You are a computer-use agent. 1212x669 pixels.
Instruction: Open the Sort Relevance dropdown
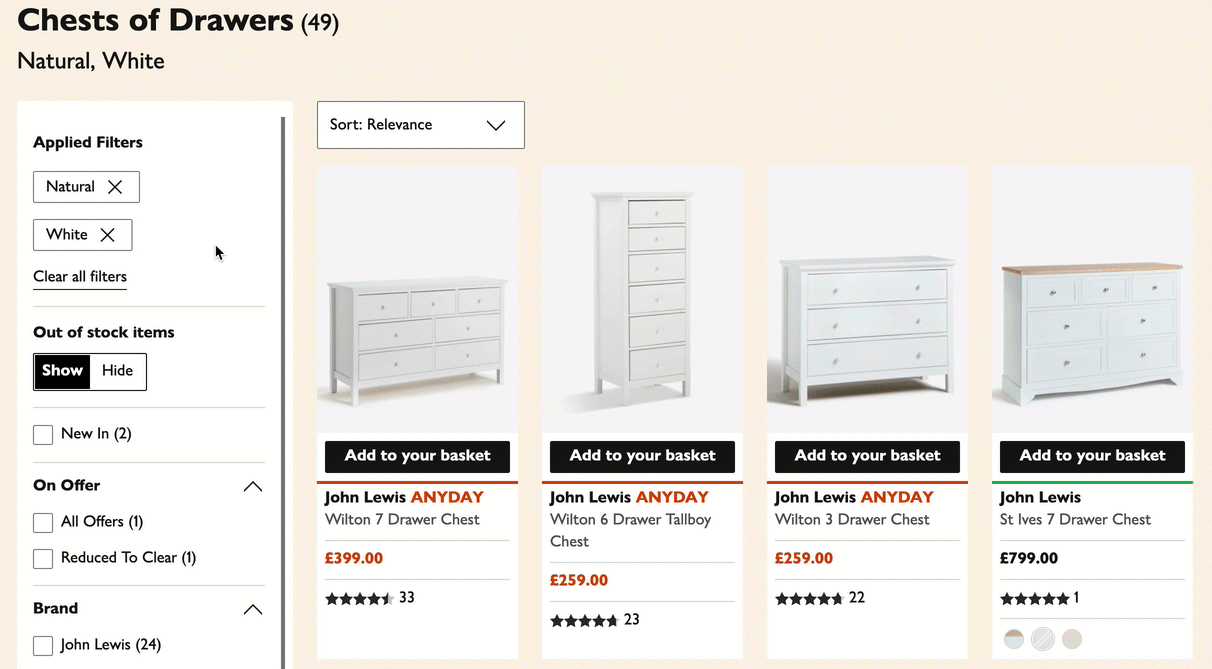pos(420,124)
